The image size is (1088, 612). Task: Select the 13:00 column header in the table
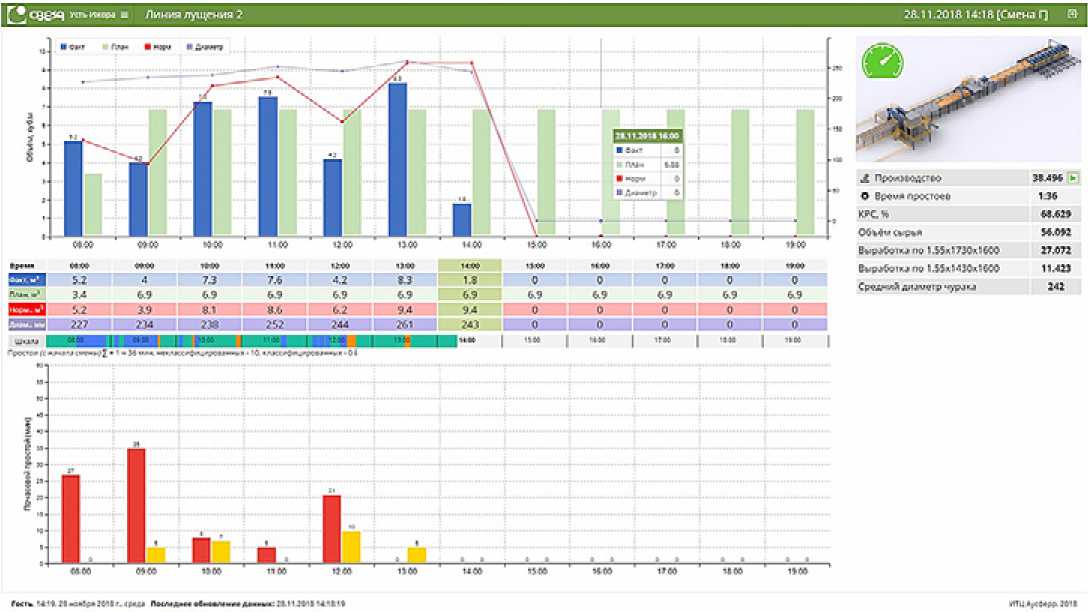click(405, 266)
